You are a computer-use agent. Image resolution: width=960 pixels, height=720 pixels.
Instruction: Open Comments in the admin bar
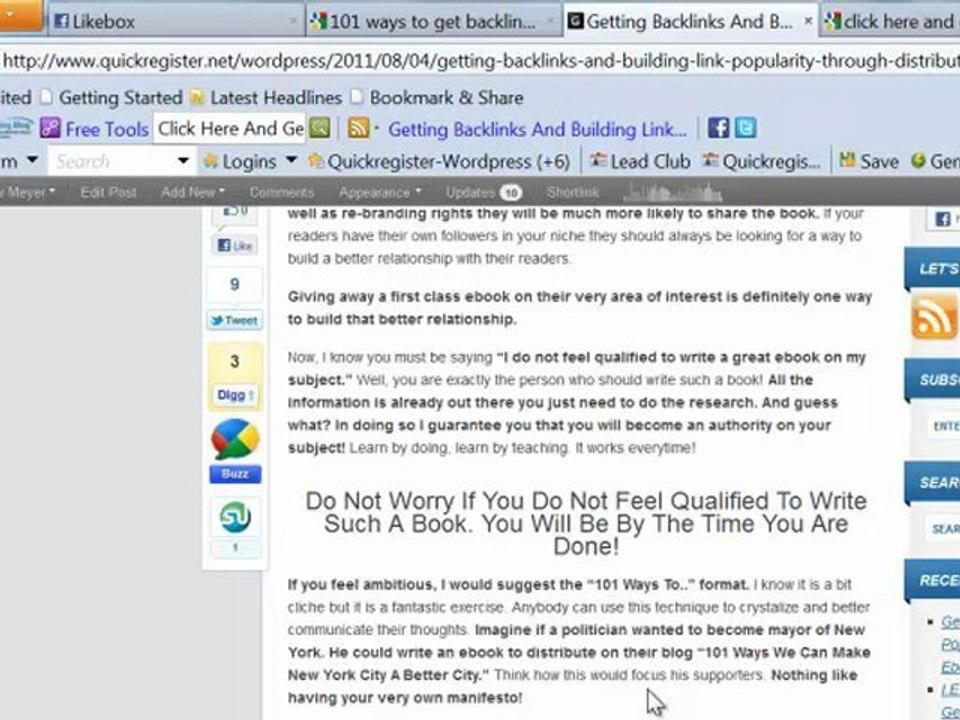tap(282, 192)
